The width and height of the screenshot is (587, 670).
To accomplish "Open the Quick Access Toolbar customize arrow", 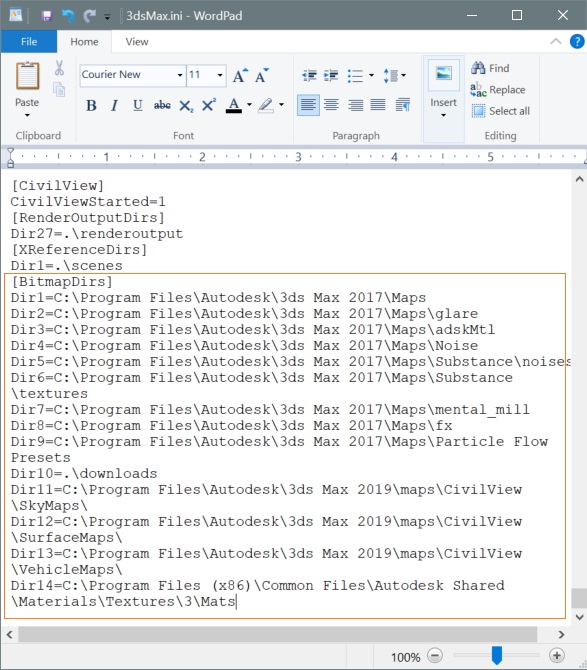I will 107,17.
